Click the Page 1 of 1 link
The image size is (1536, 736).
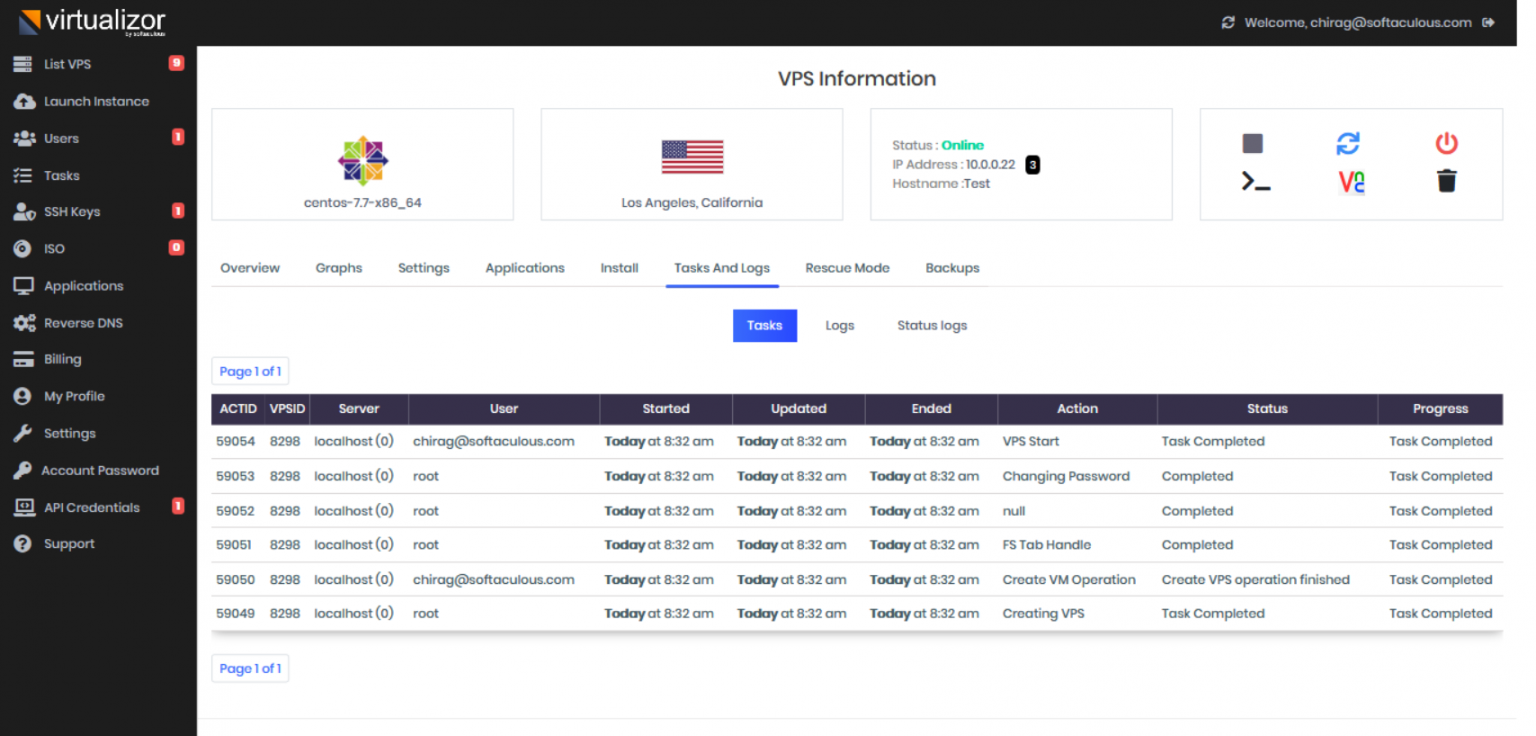click(x=250, y=370)
